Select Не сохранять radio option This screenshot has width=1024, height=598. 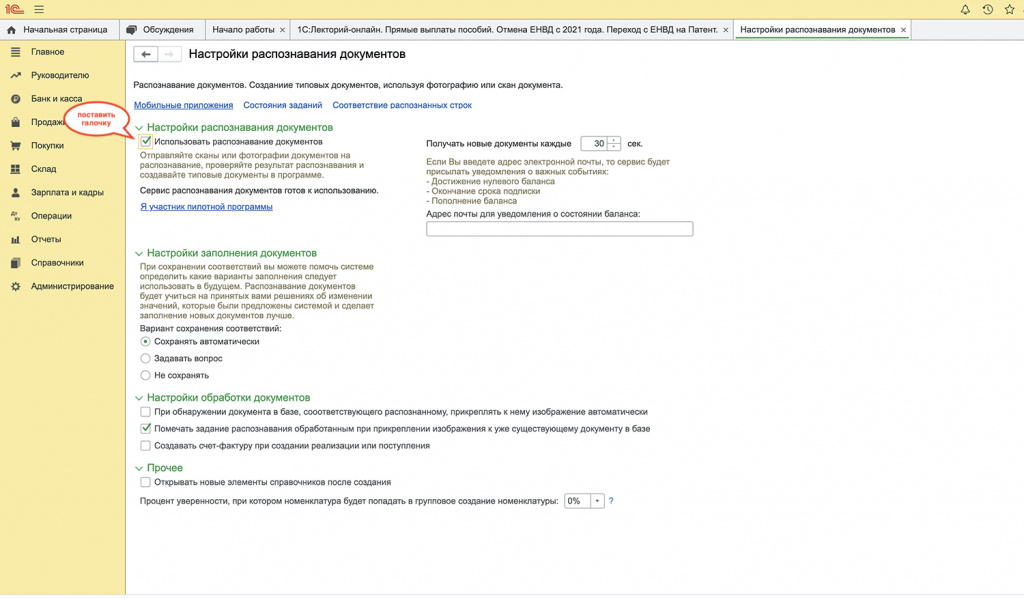(146, 375)
